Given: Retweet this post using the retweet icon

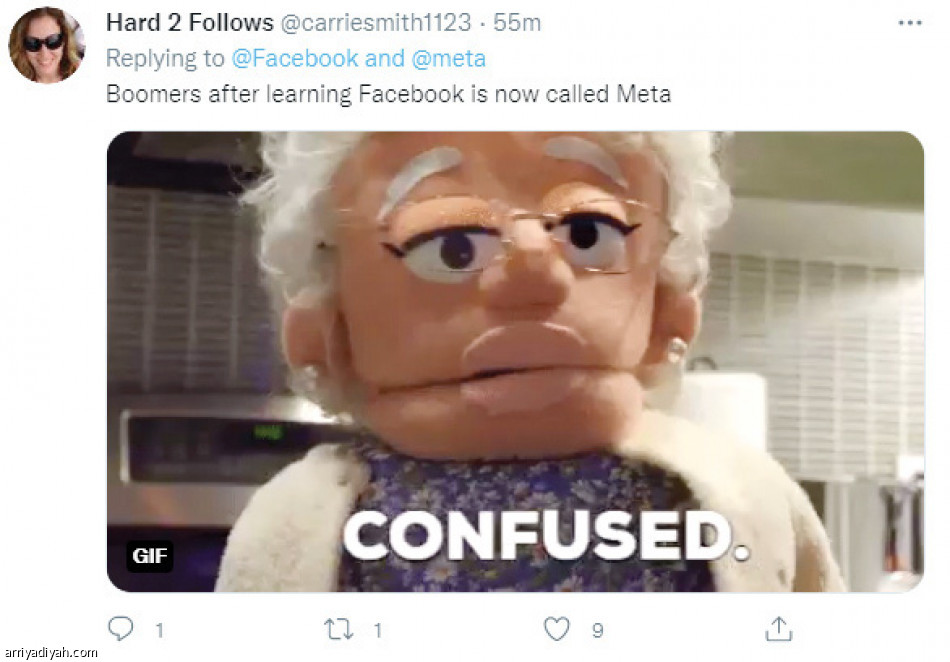Looking at the screenshot, I should (x=339, y=629).
